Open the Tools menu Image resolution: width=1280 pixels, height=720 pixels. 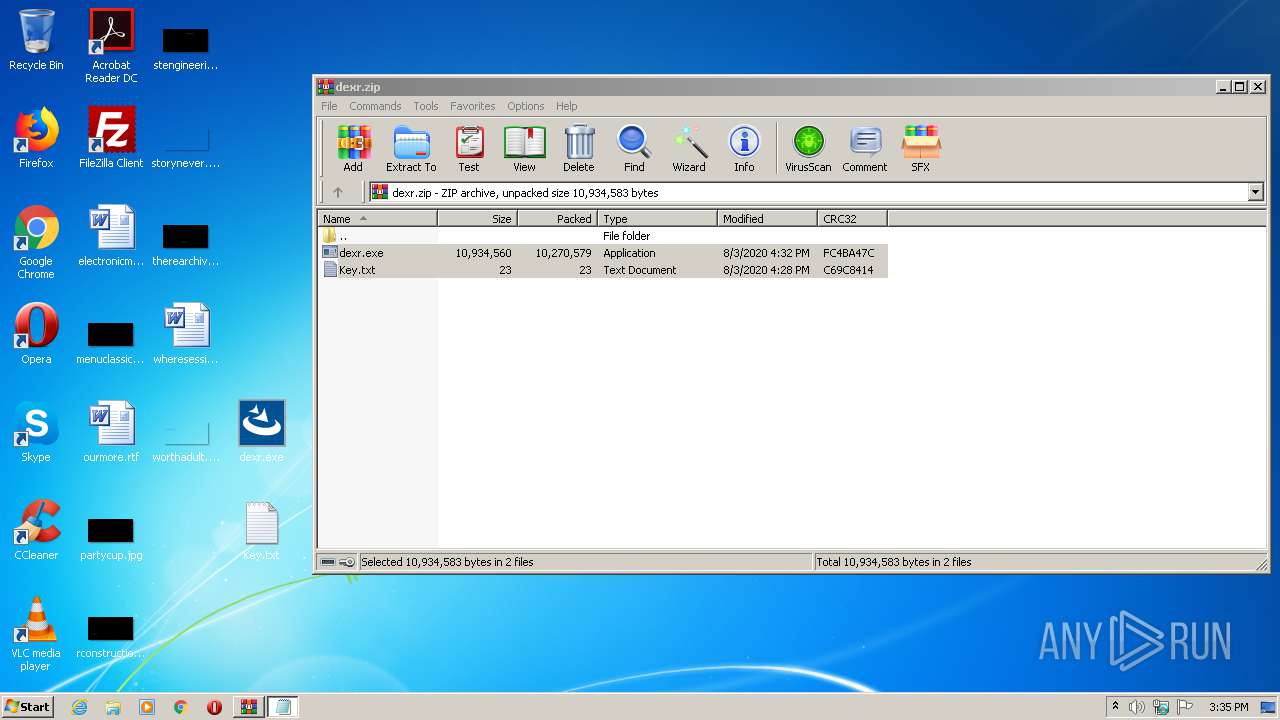click(x=426, y=106)
